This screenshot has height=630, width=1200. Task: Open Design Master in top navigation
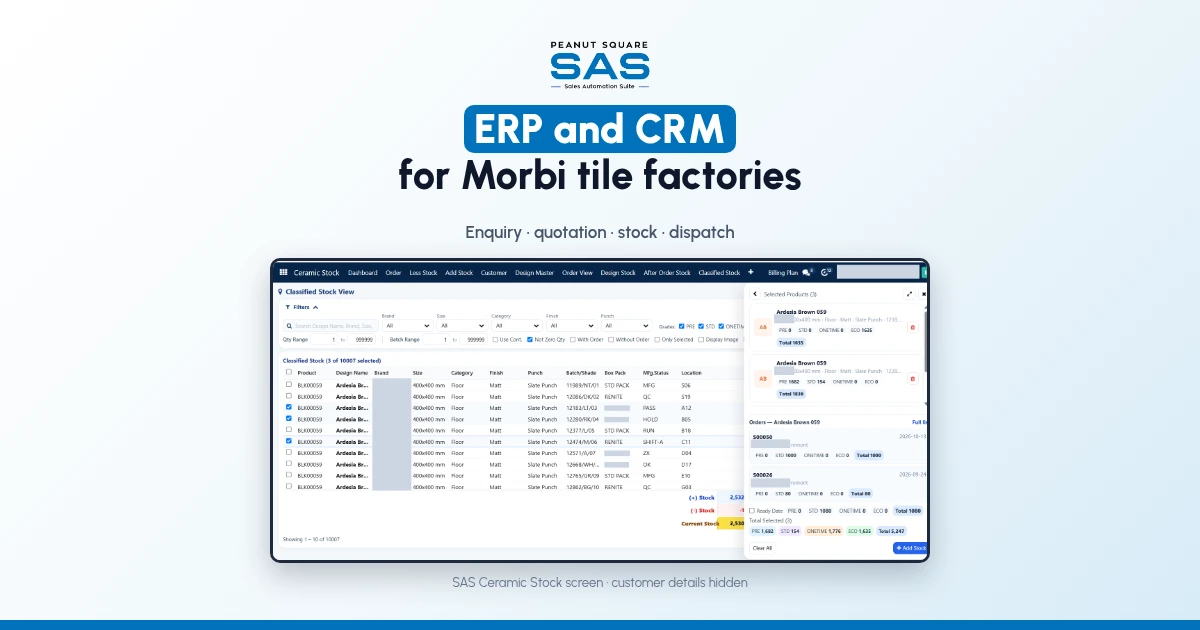534,272
